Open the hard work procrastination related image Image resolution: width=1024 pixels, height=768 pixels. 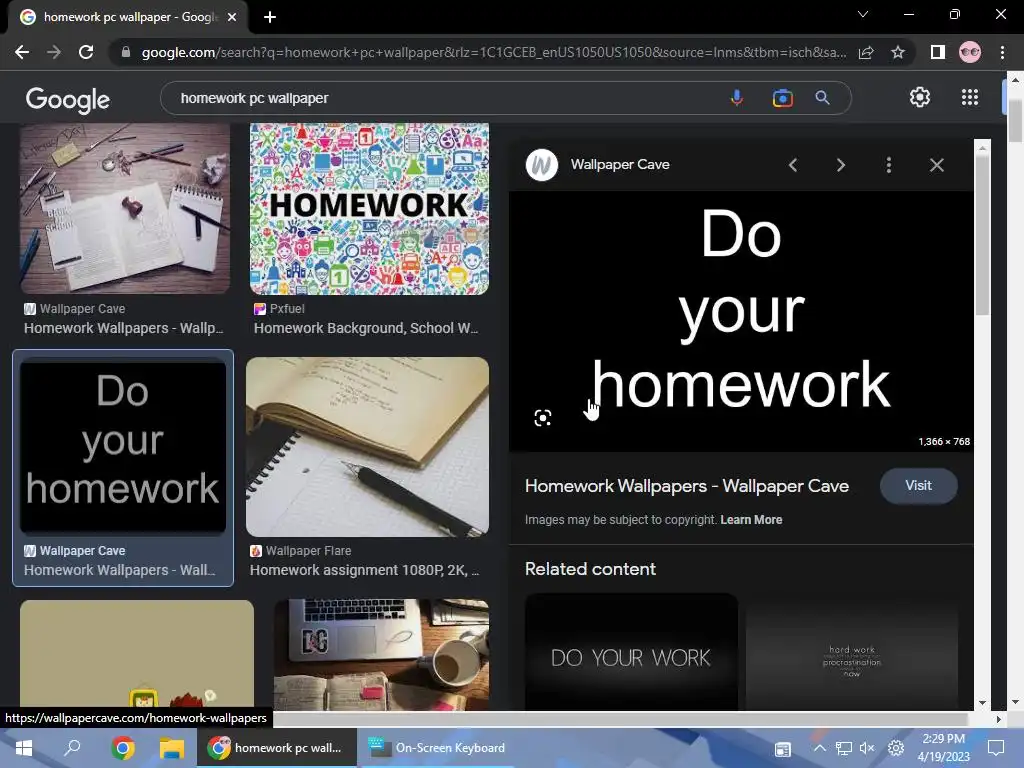(852, 652)
